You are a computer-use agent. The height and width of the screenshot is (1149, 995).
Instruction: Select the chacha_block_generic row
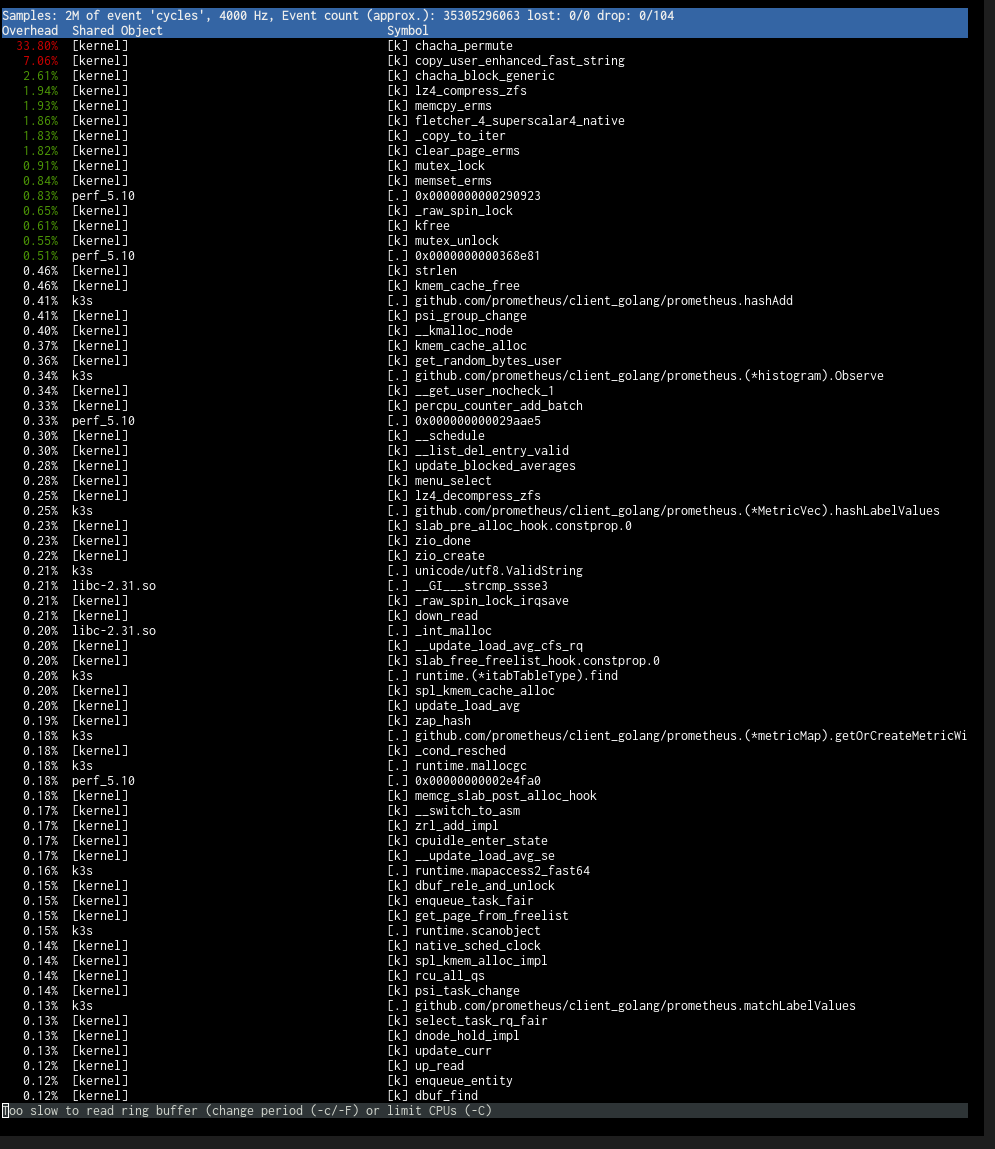[484, 75]
